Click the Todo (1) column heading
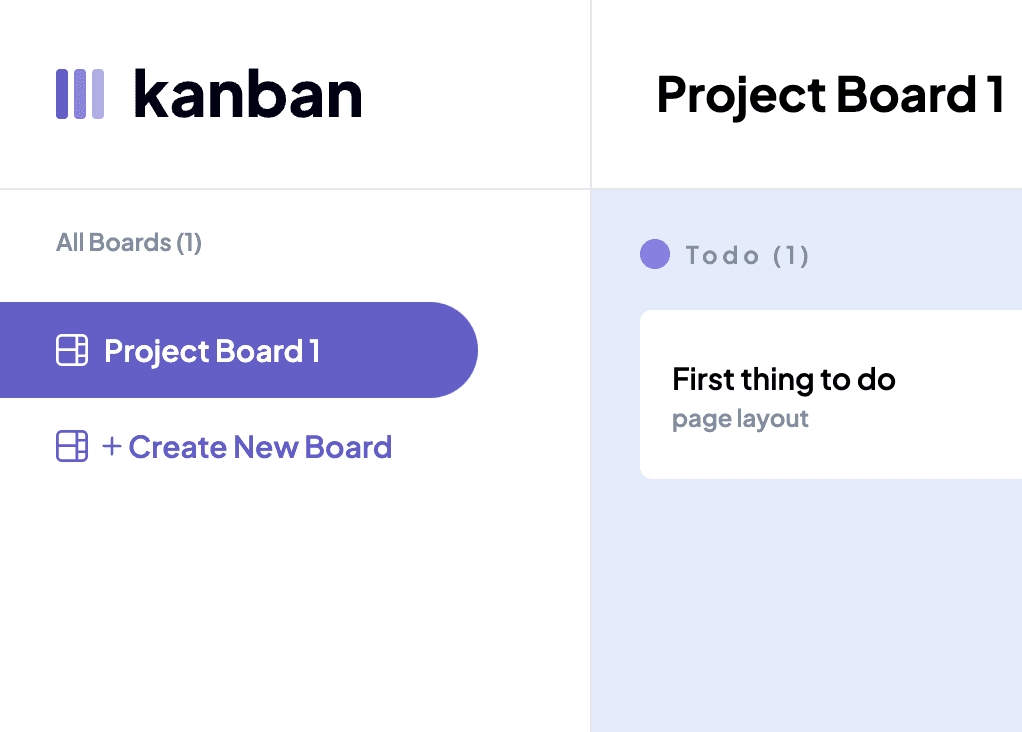1022x732 pixels. coord(746,256)
